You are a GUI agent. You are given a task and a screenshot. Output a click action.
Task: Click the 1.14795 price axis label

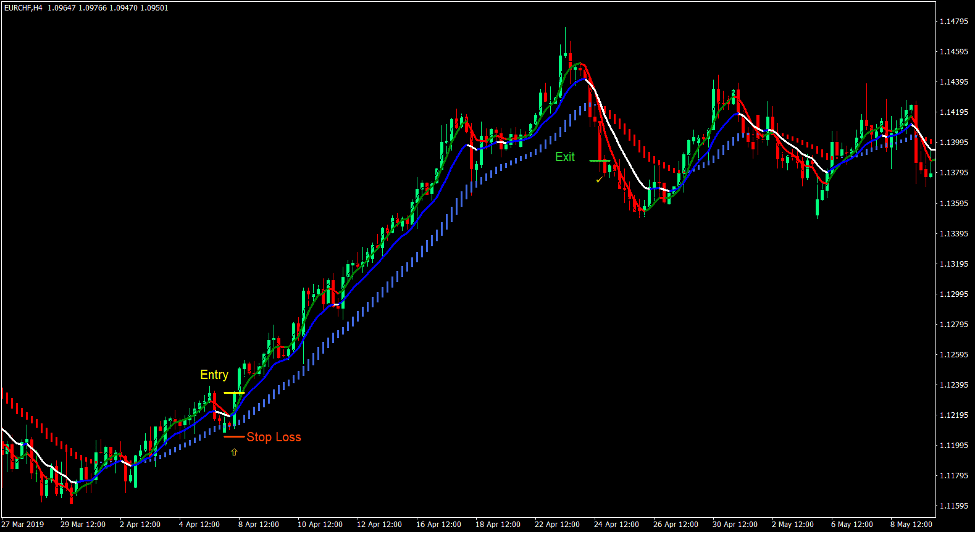[953, 21]
